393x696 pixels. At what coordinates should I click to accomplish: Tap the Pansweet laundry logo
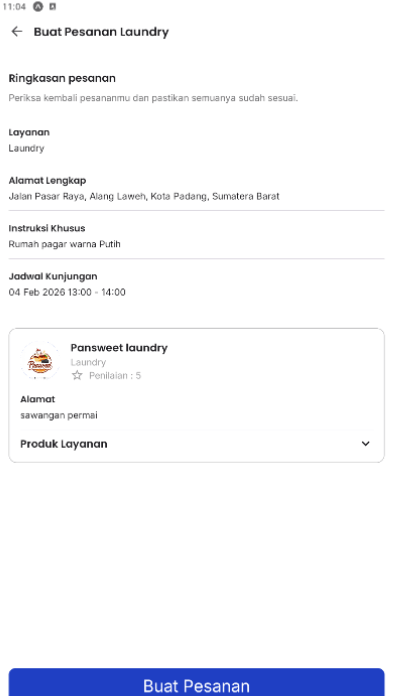click(x=40, y=360)
